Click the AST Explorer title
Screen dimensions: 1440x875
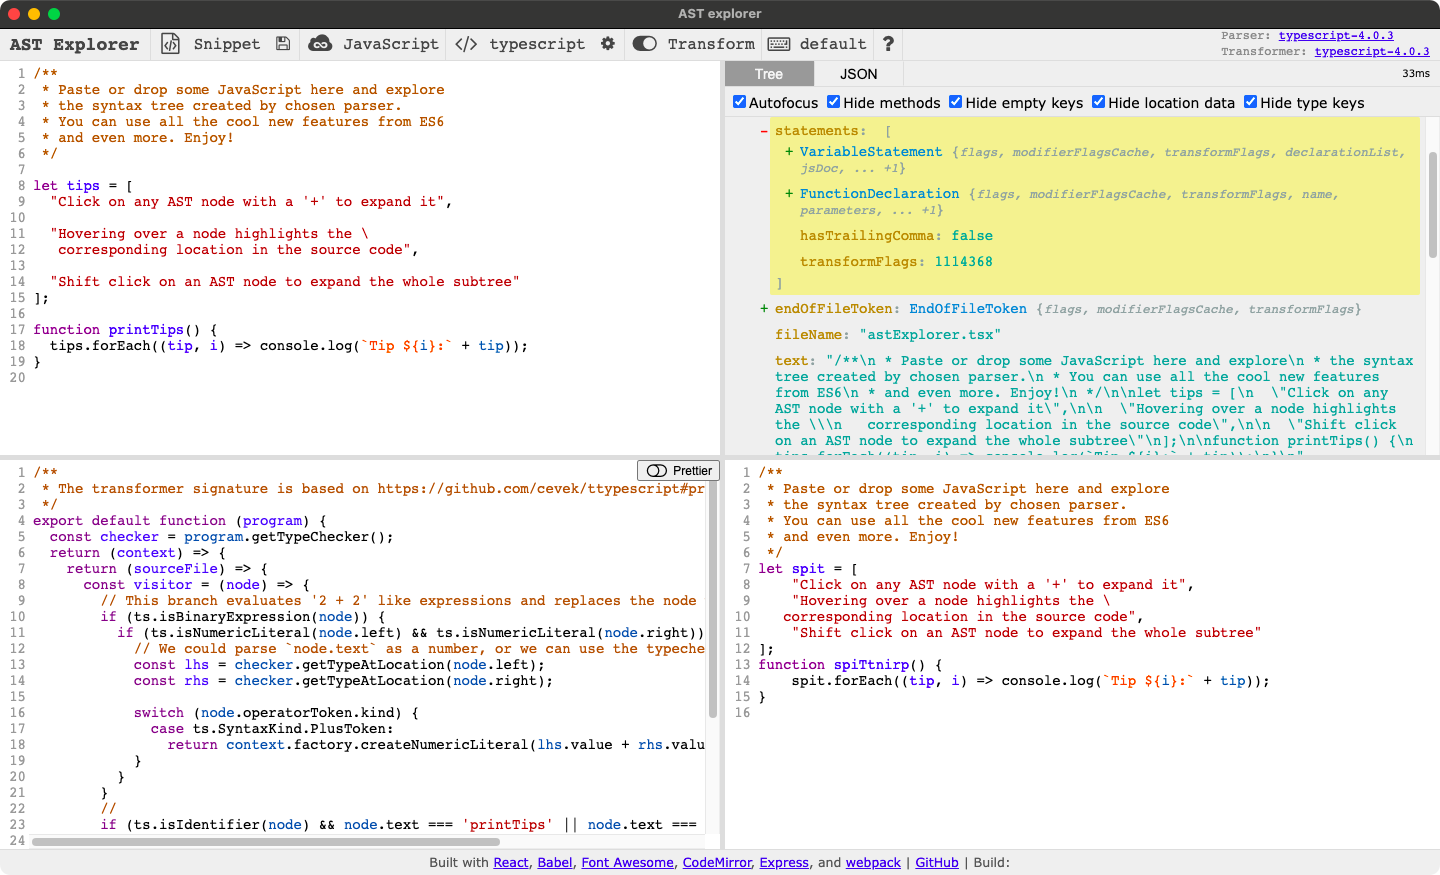[x=74, y=44]
